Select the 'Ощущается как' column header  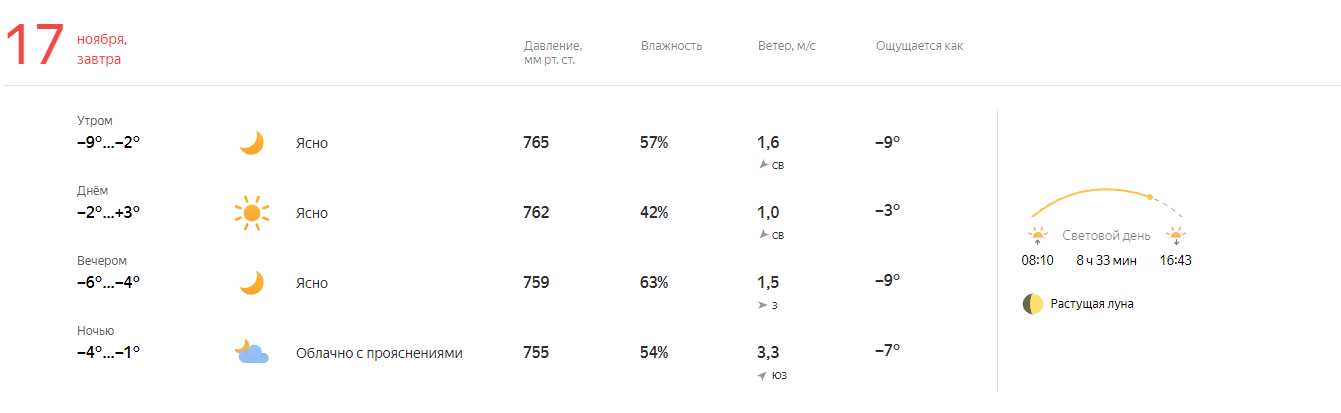(919, 46)
